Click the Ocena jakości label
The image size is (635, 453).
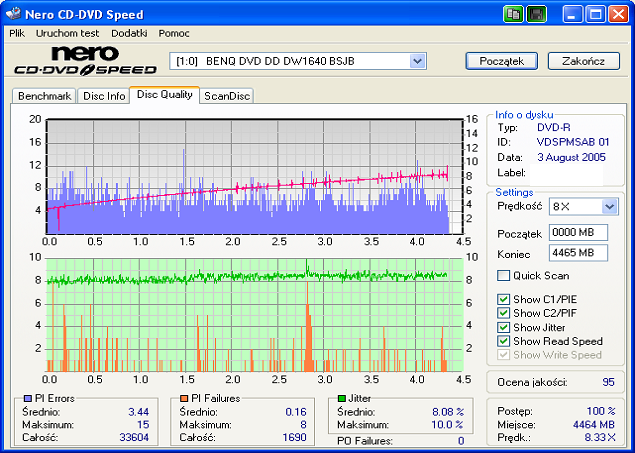pyautogui.click(x=532, y=382)
